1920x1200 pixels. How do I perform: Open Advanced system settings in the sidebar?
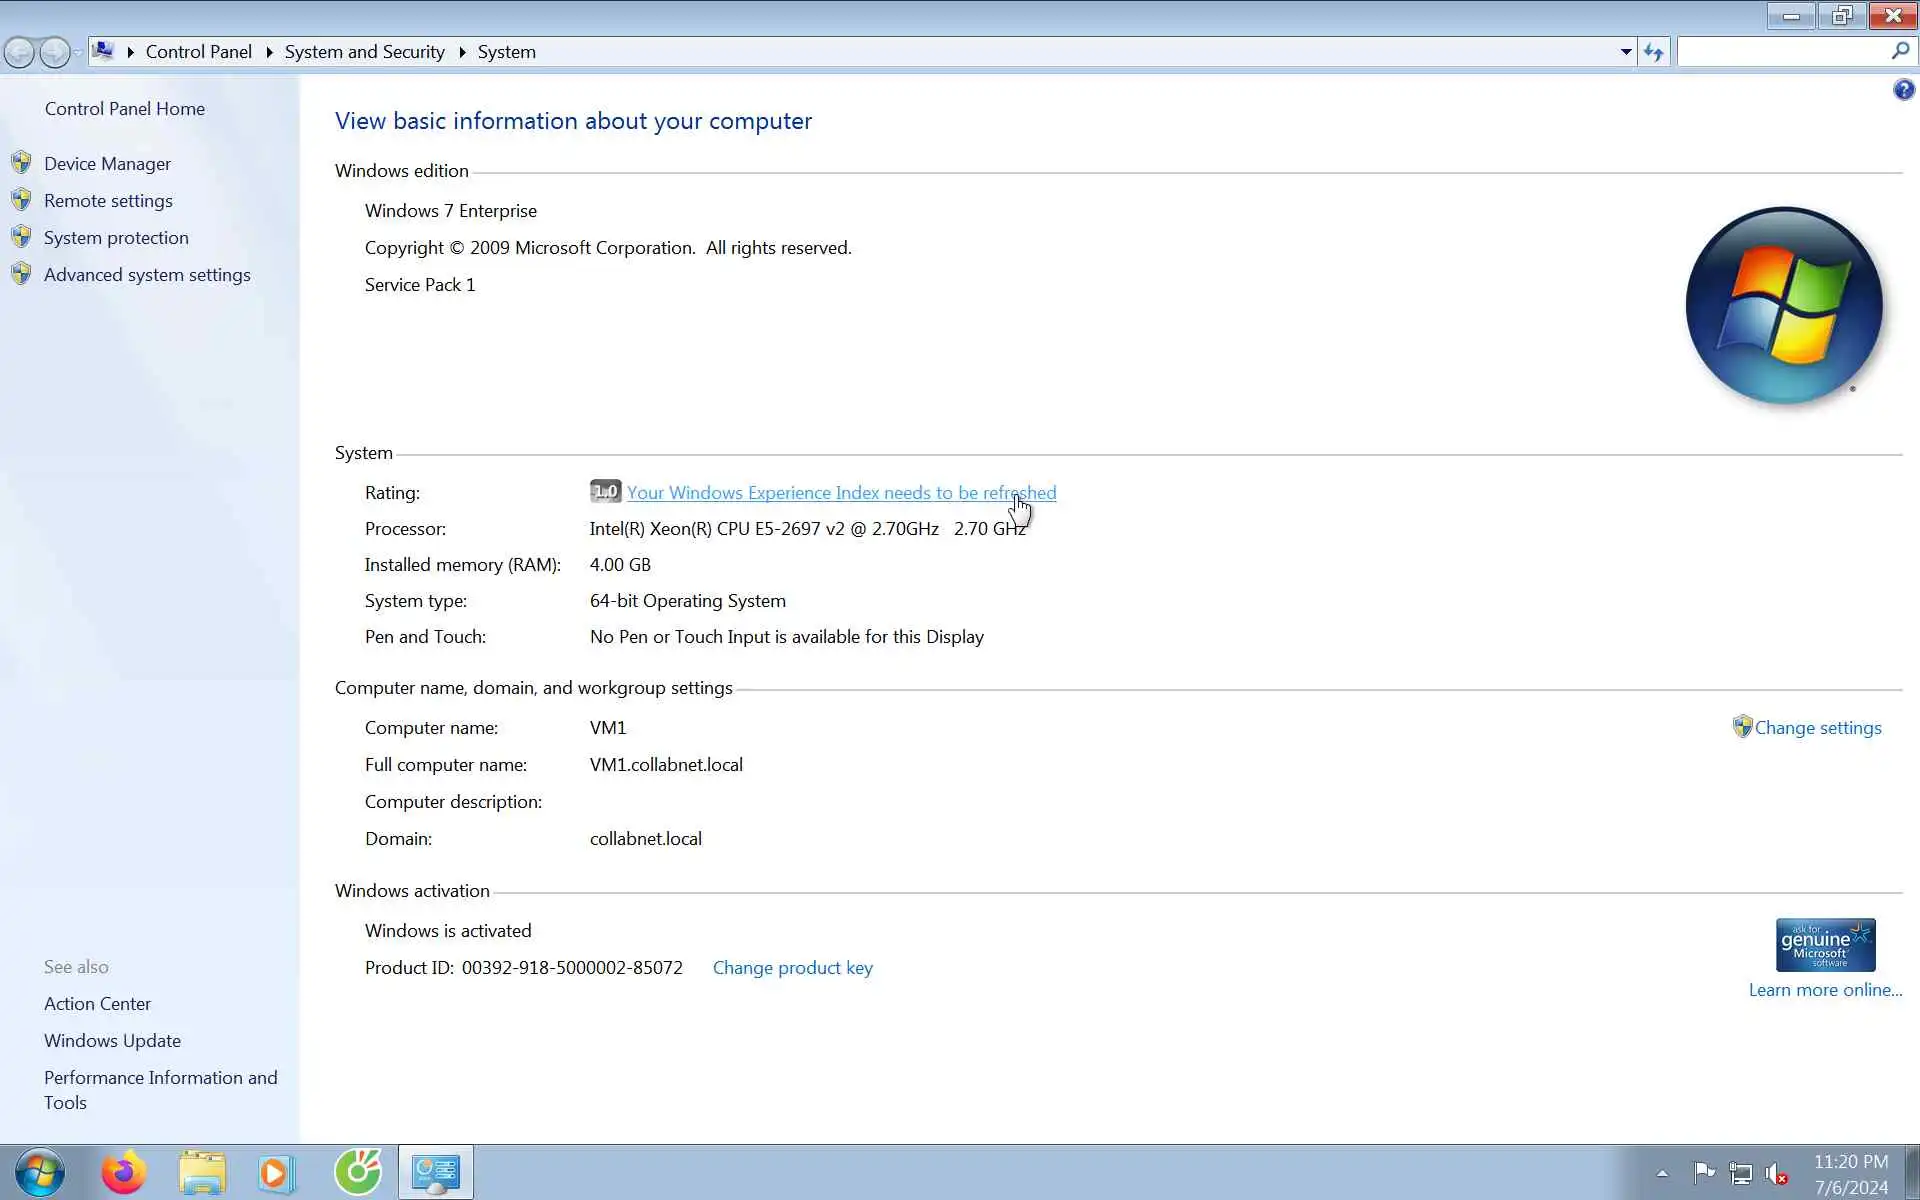[147, 274]
